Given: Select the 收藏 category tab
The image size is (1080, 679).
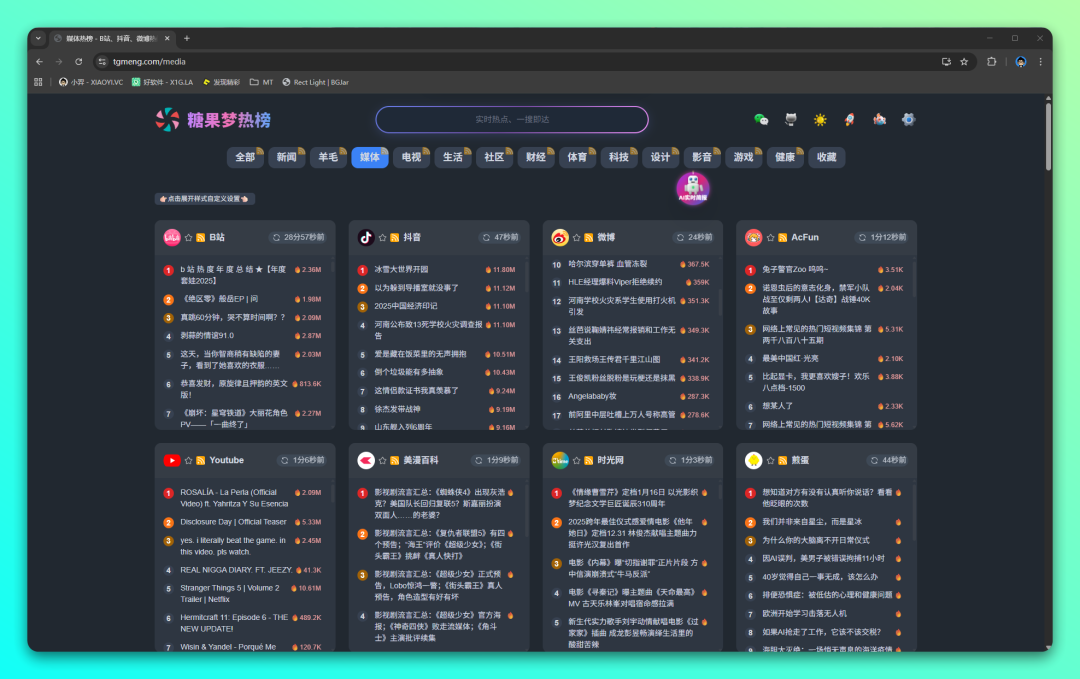Looking at the screenshot, I should (x=827, y=157).
